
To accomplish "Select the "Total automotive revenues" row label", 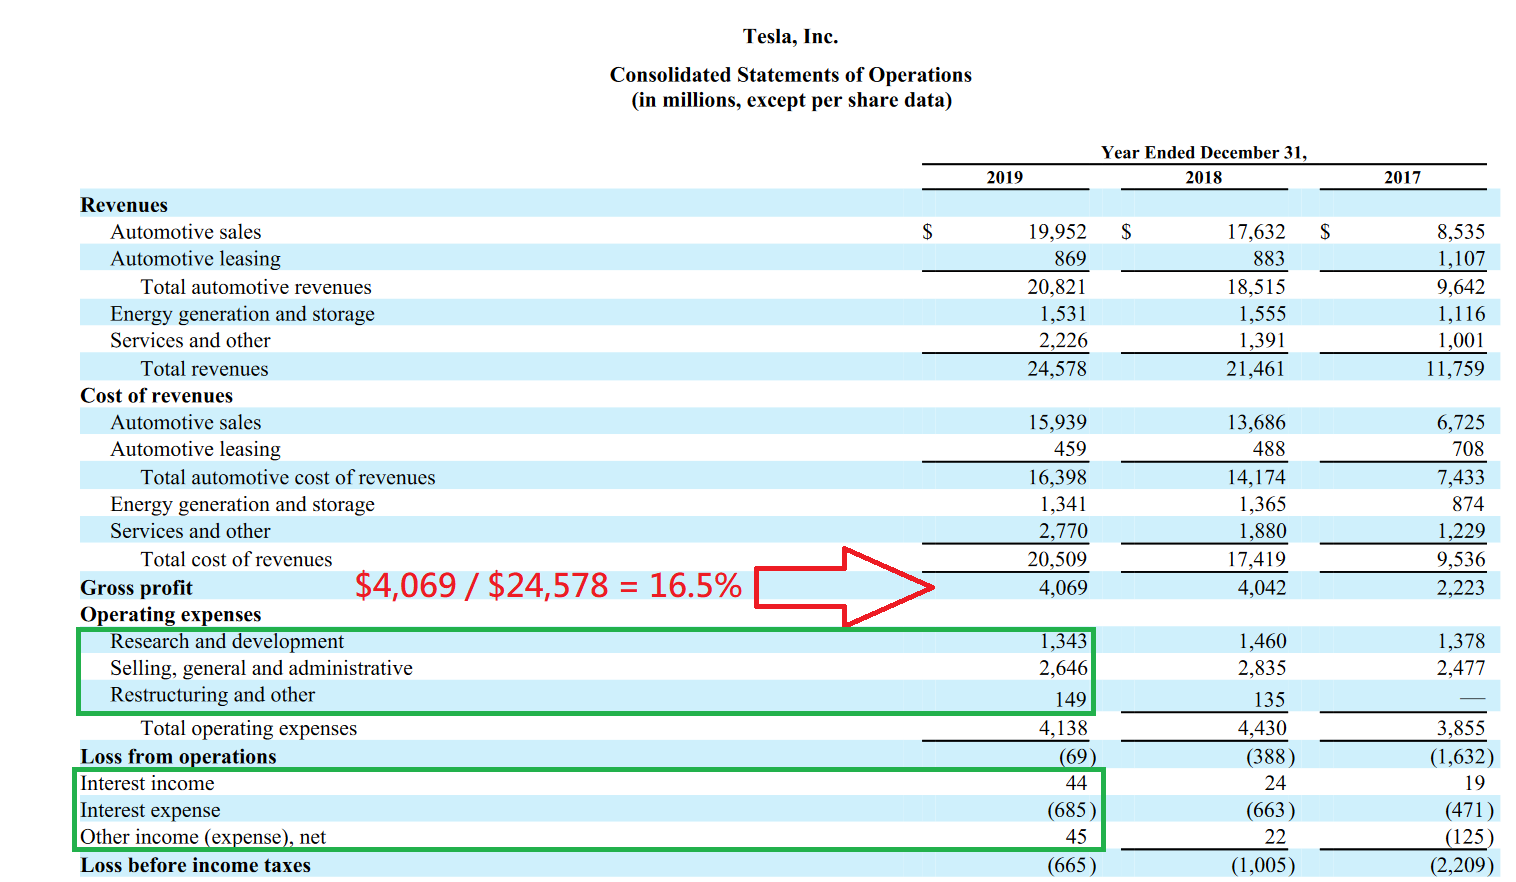I will coord(256,287).
